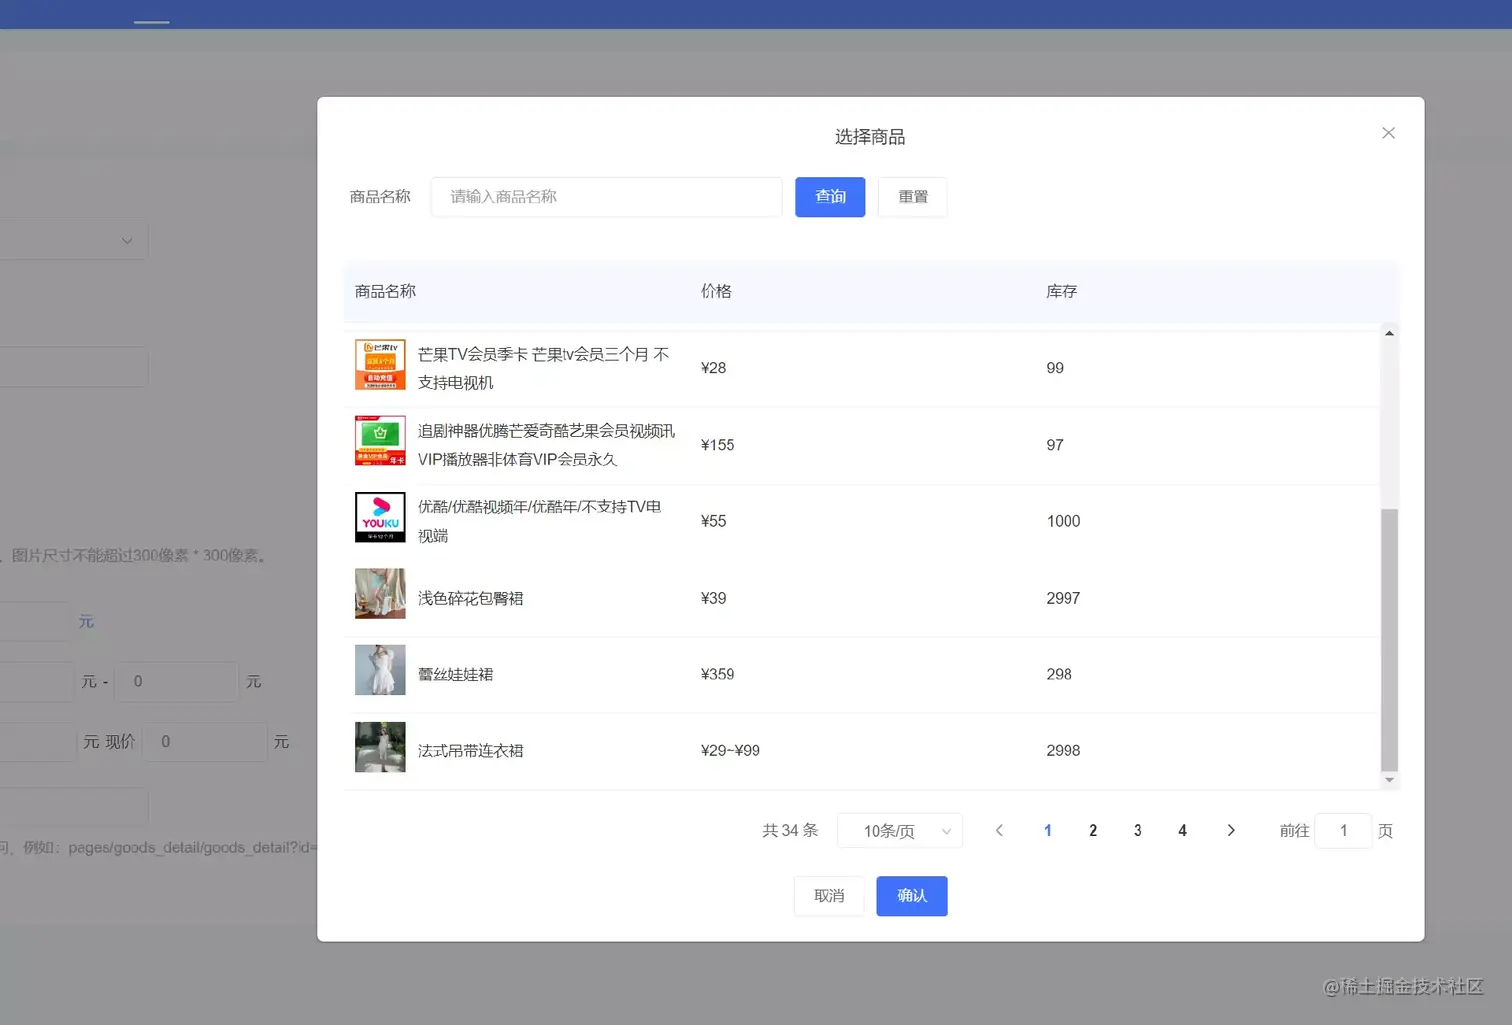
Task: Select the 追剧神器优腾芒爱奇酷 product name
Action: pyautogui.click(x=547, y=445)
